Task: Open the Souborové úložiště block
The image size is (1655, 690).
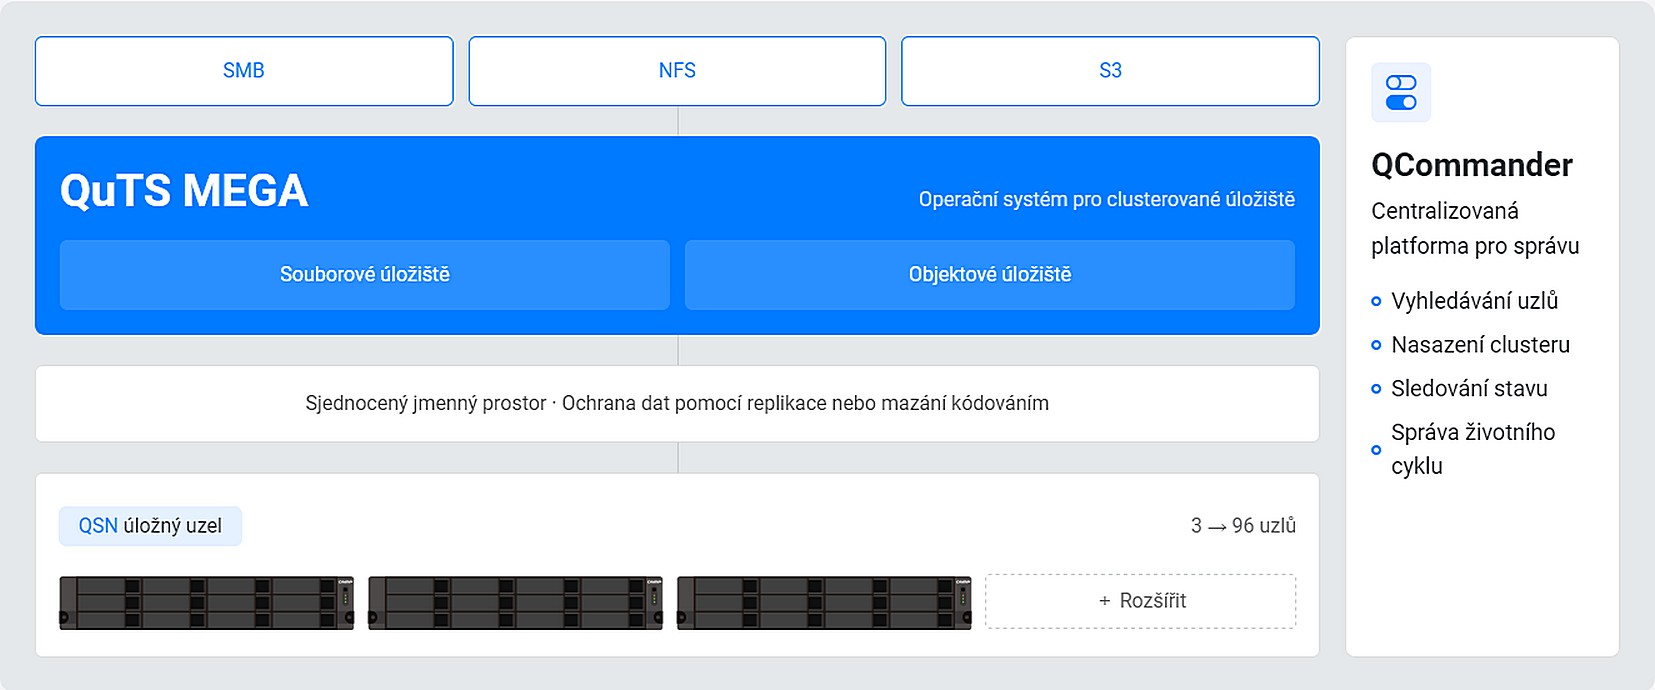Action: [x=365, y=274]
